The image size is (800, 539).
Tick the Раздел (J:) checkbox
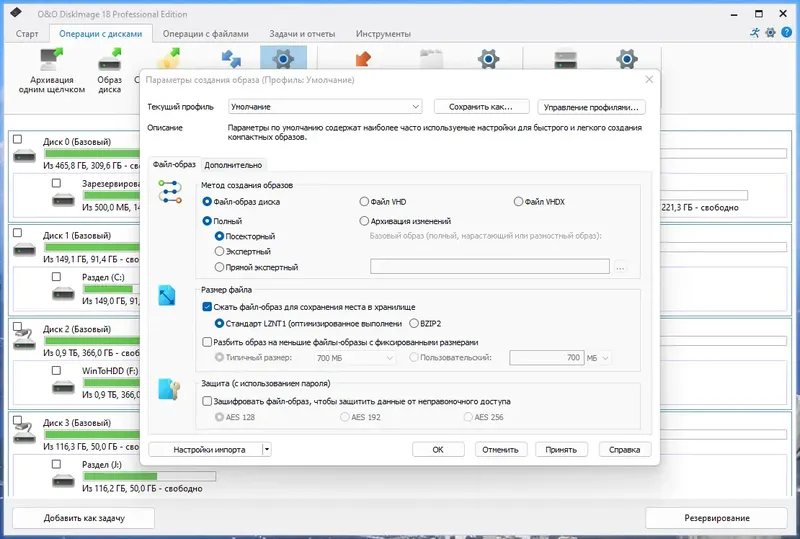coord(56,464)
